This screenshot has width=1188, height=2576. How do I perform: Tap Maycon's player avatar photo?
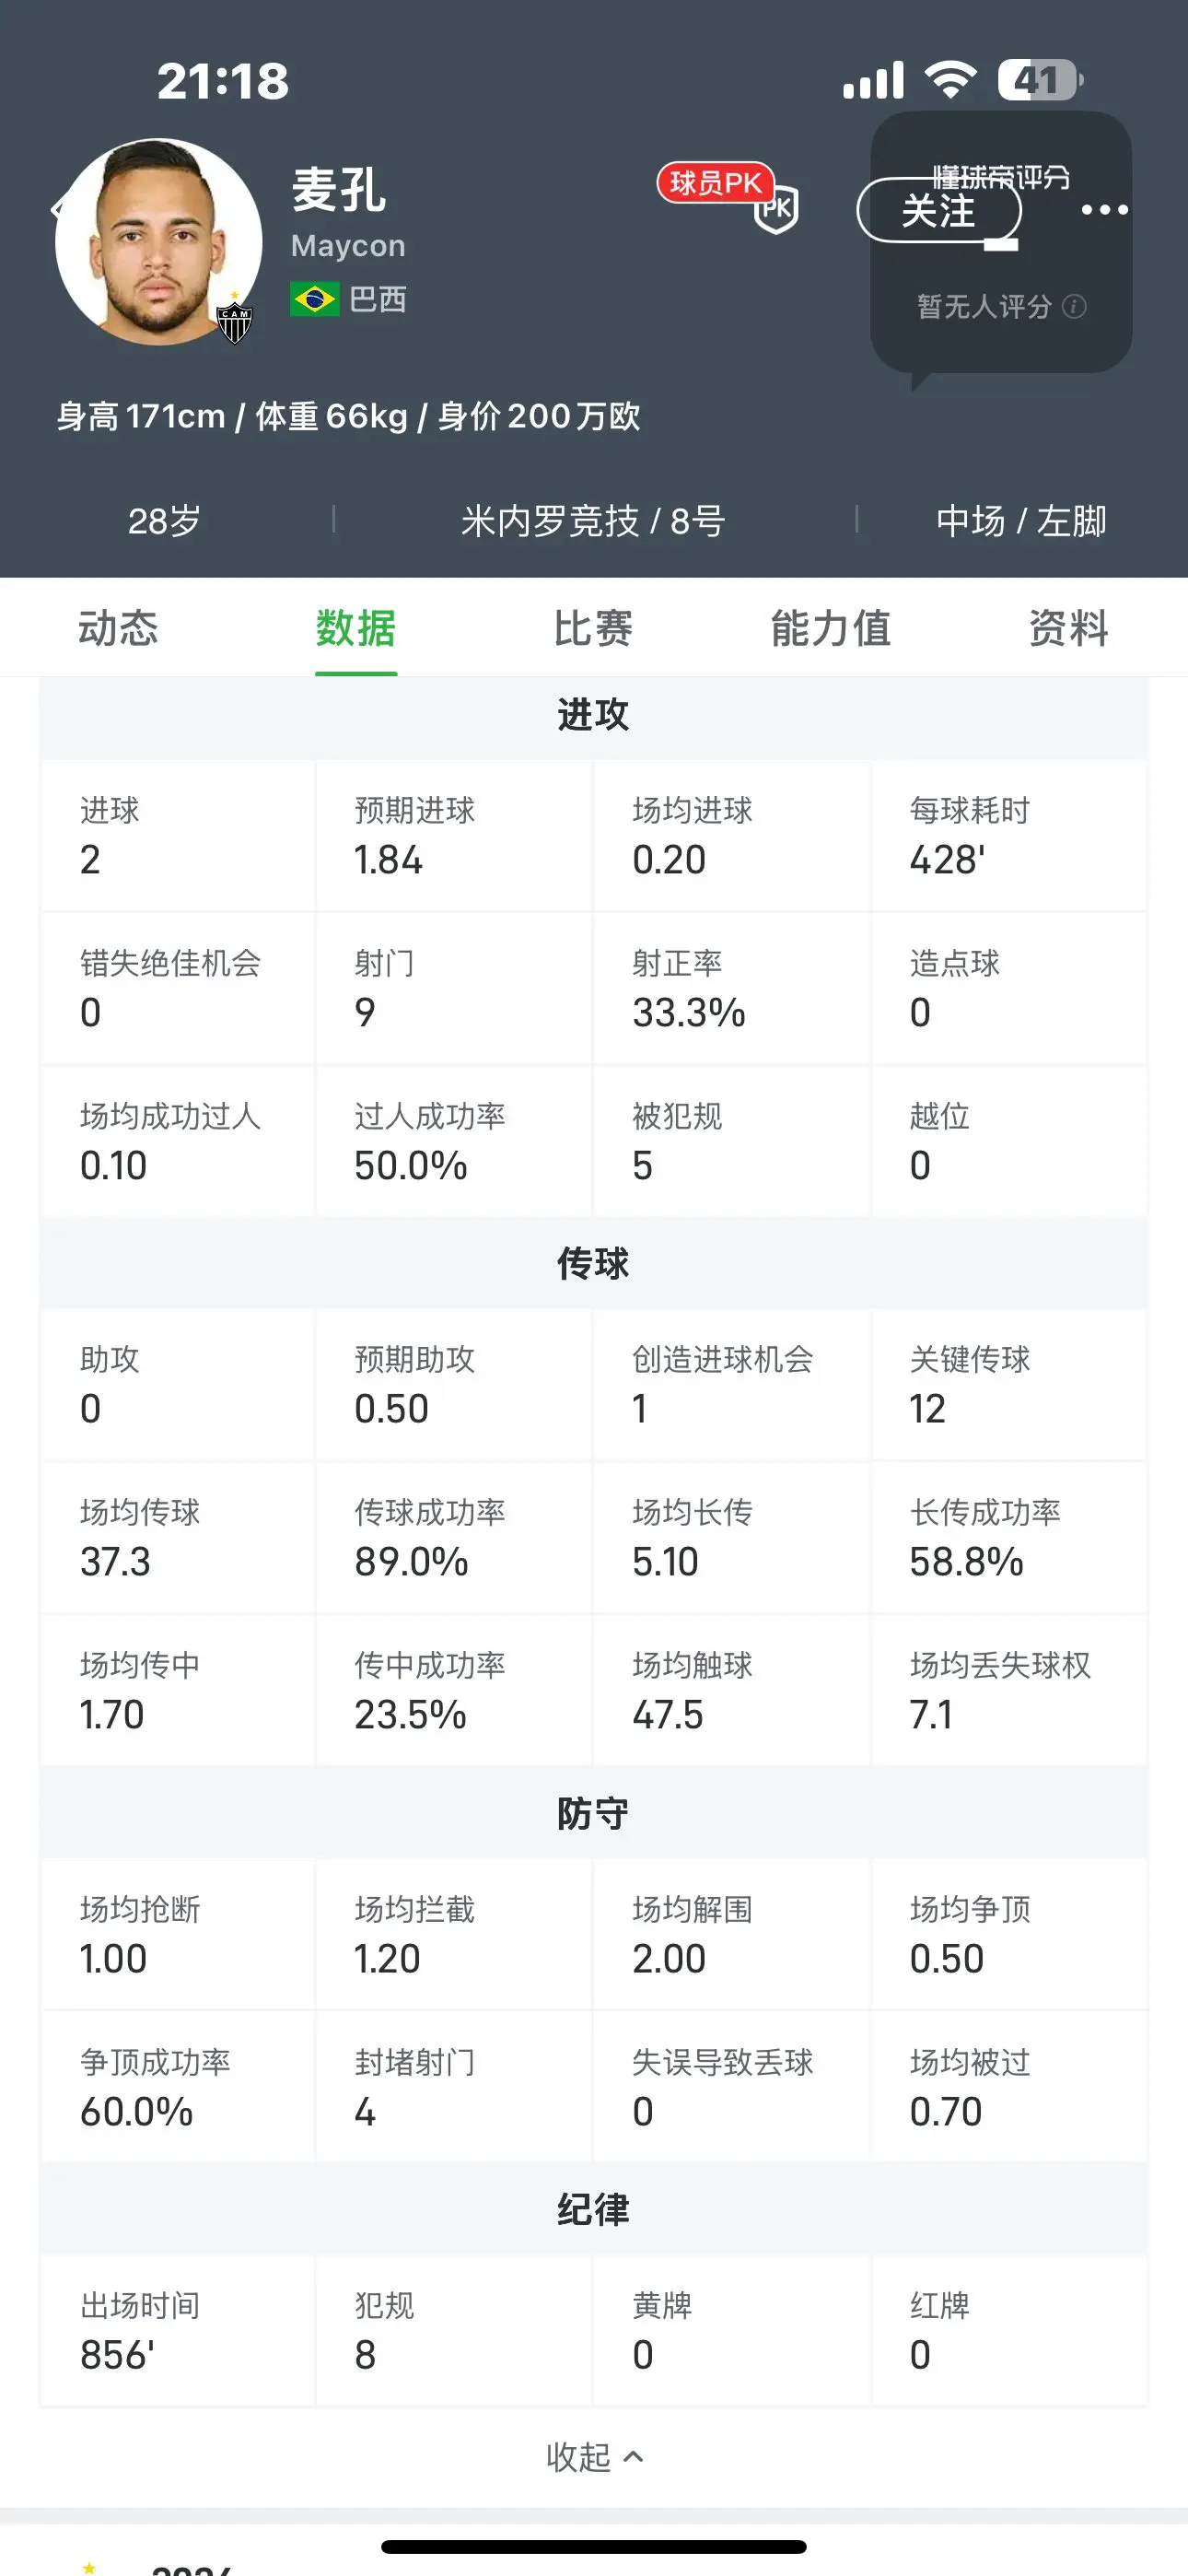point(159,241)
